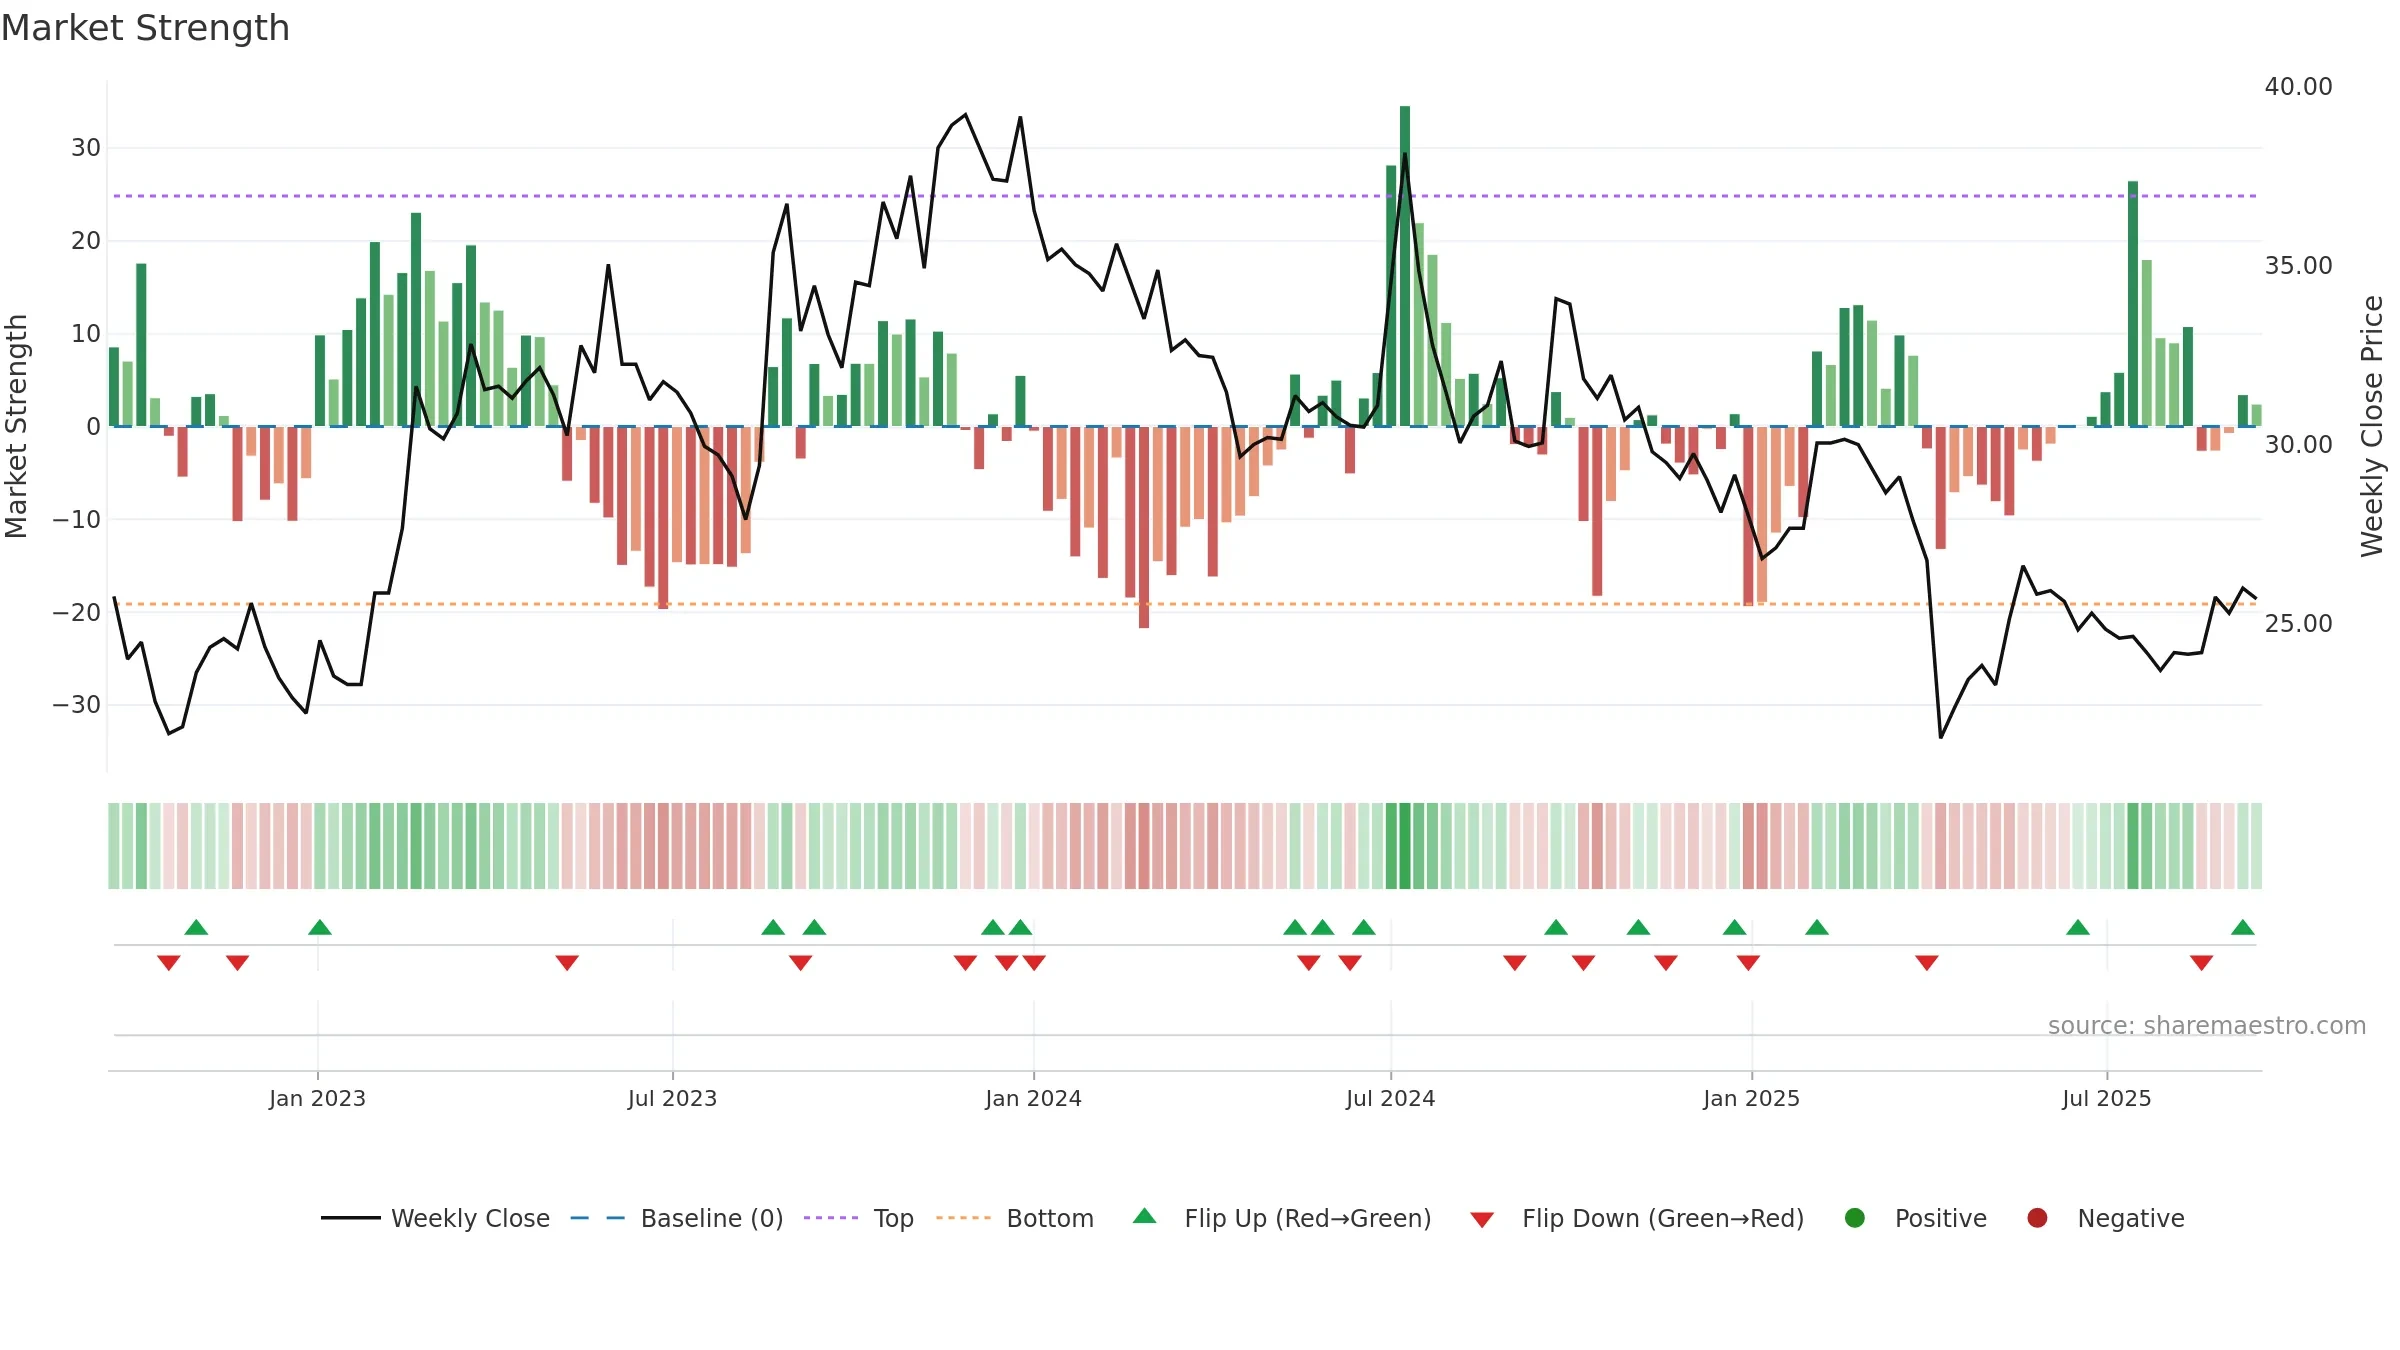Click the vertical Market Strength axis title
The width and height of the screenshot is (2400, 1350).
tap(16, 426)
